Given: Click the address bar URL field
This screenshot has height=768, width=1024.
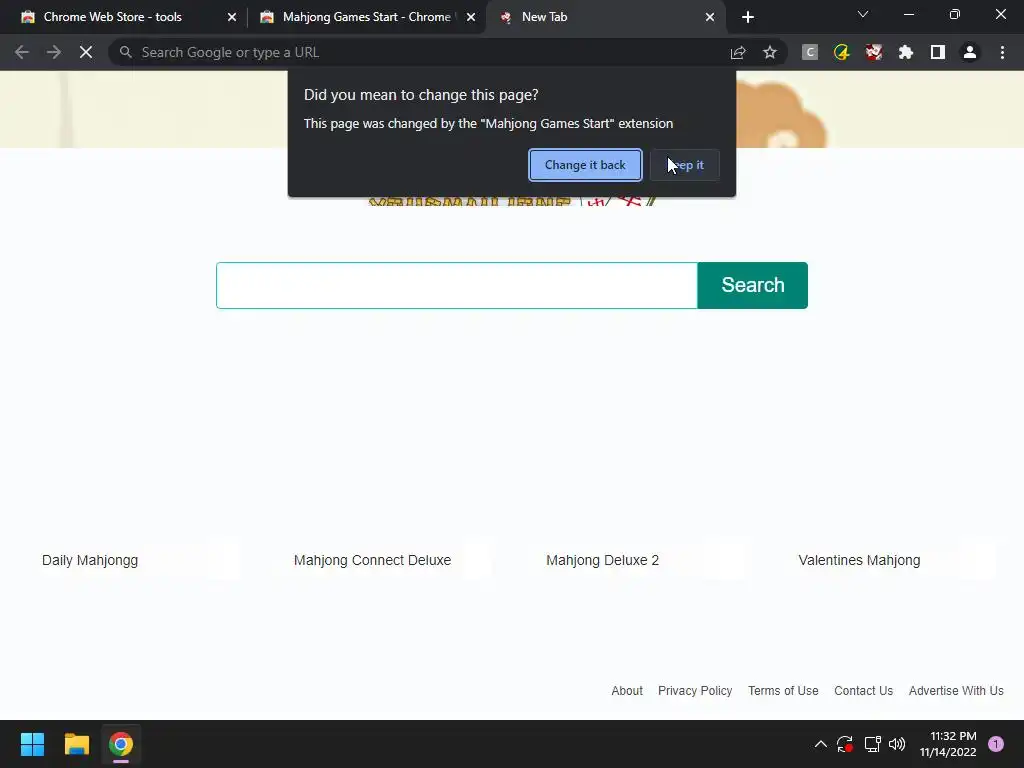Looking at the screenshot, I should [418, 52].
